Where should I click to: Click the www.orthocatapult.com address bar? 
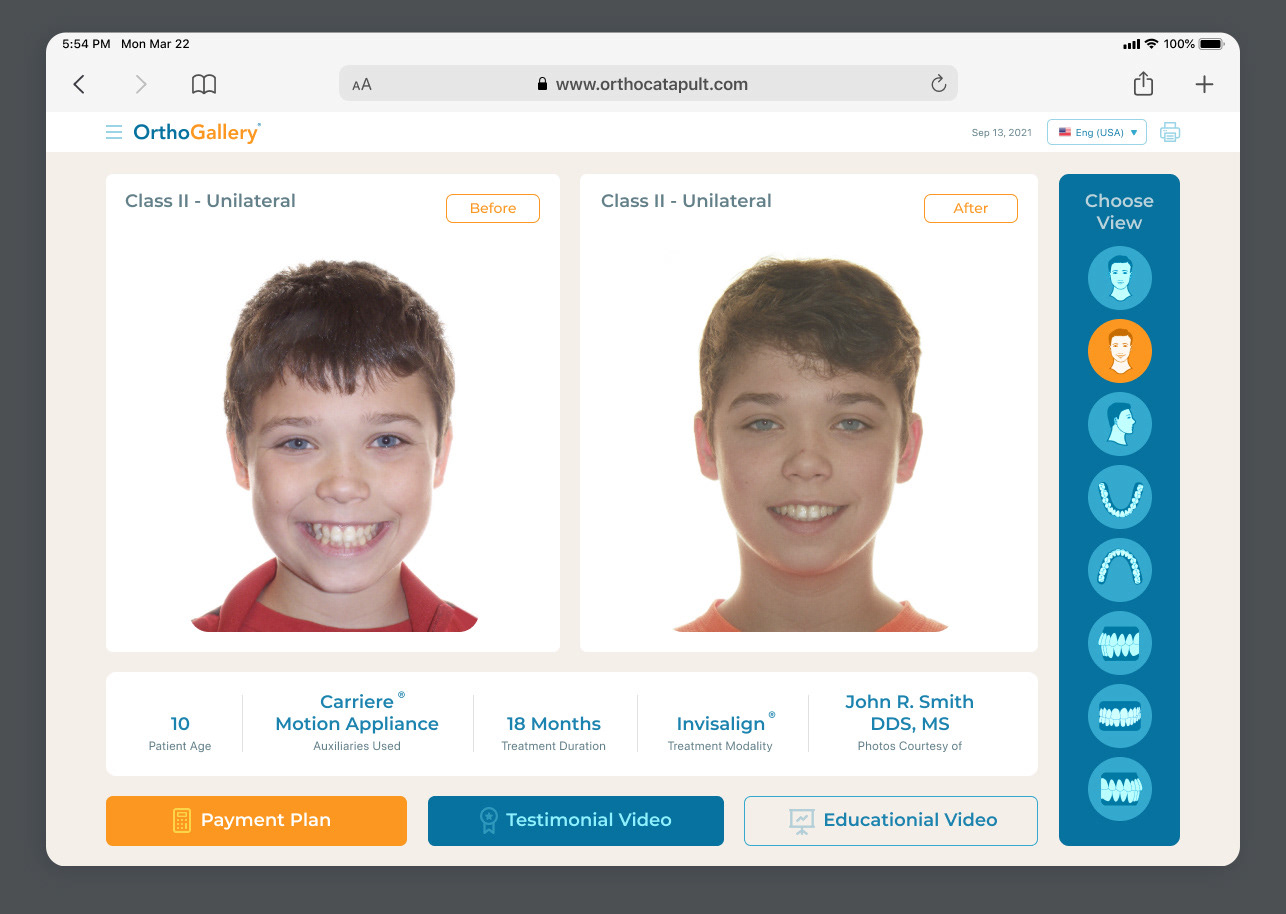(648, 84)
